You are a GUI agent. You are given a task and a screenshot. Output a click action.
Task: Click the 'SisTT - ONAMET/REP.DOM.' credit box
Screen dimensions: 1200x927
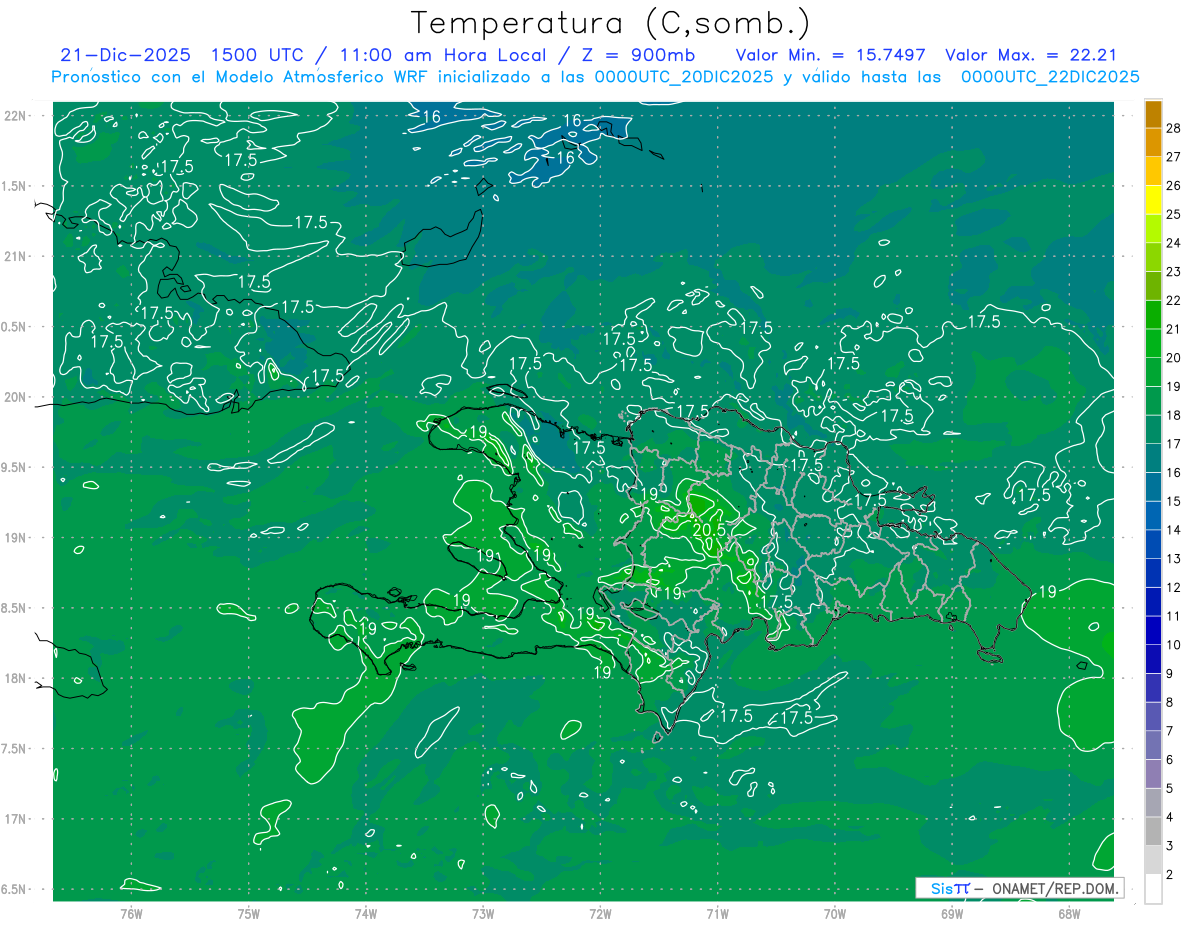point(1019,888)
